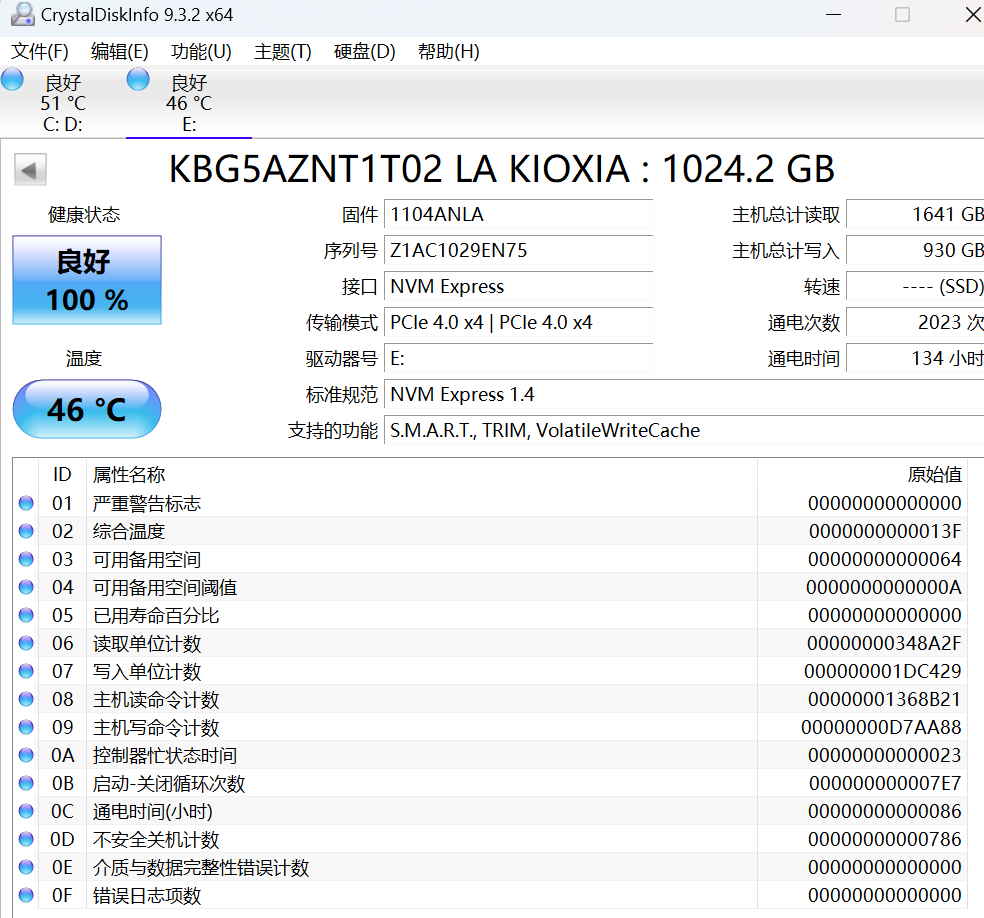This screenshot has width=984, height=918.
Task: Click raw value 000000001DC429
Action: pyautogui.click(x=882, y=671)
